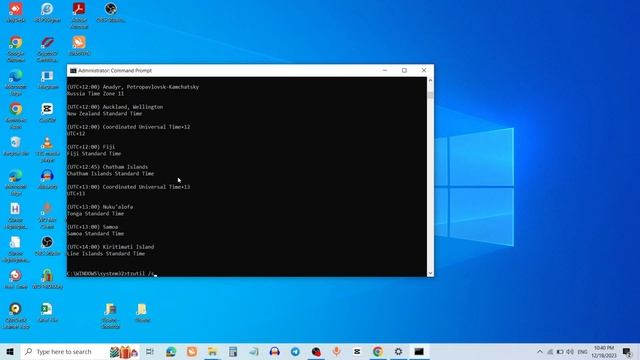The height and width of the screenshot is (360, 640).
Task: Click Command Prompt scrollbar up arrow
Action: 430,80
